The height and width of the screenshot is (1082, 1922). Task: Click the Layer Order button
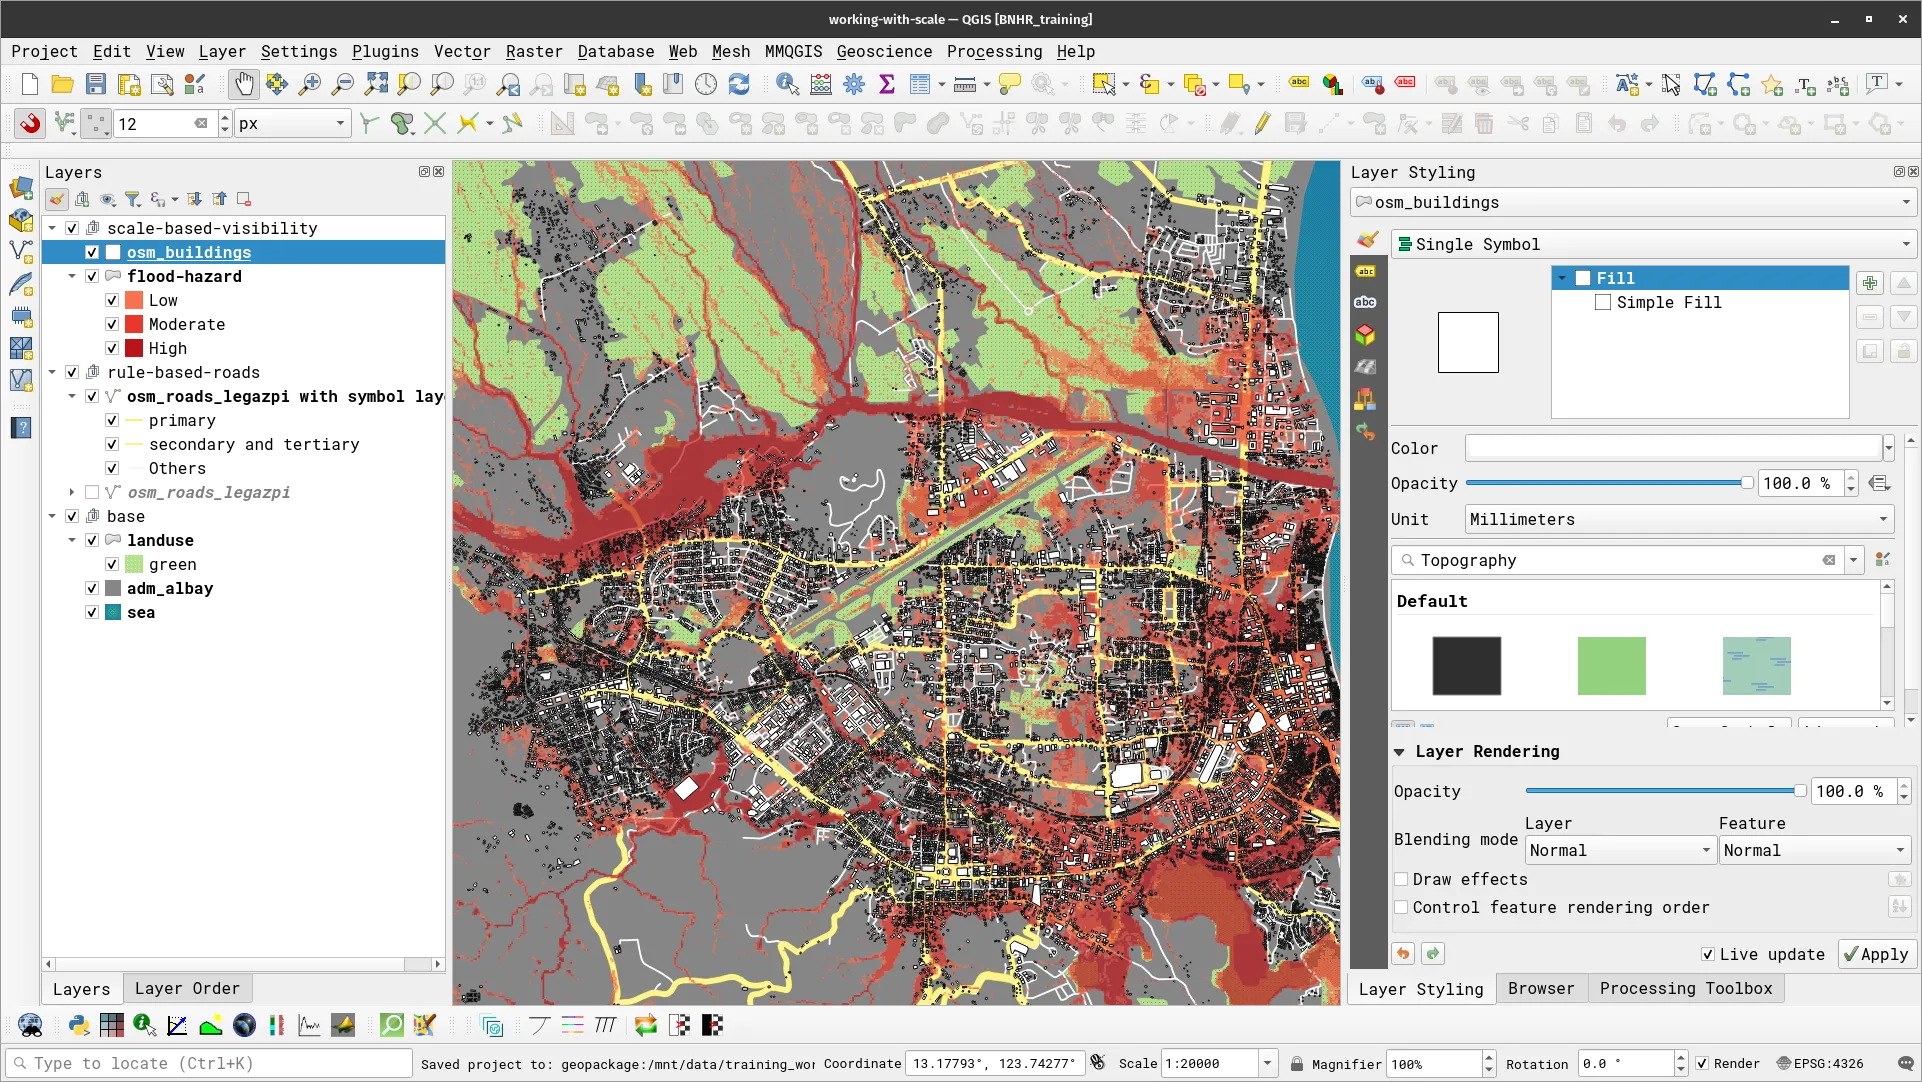(187, 988)
